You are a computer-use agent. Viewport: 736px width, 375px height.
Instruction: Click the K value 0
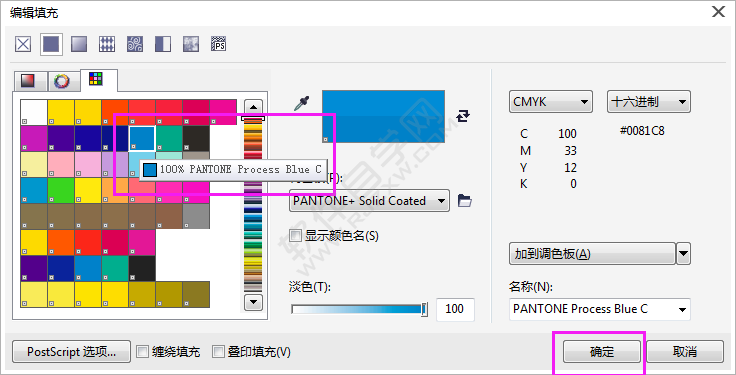coord(573,184)
